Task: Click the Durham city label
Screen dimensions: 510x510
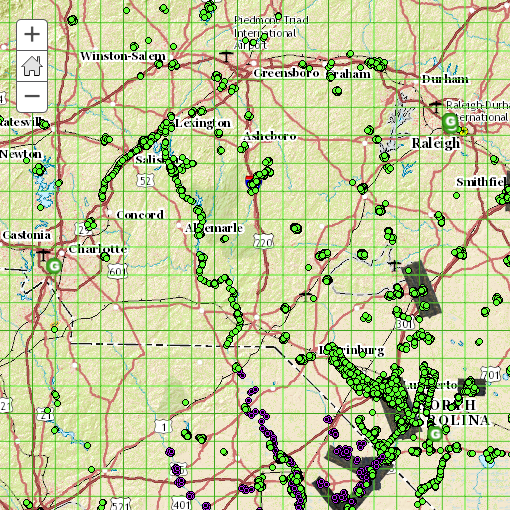Action: [x=445, y=79]
